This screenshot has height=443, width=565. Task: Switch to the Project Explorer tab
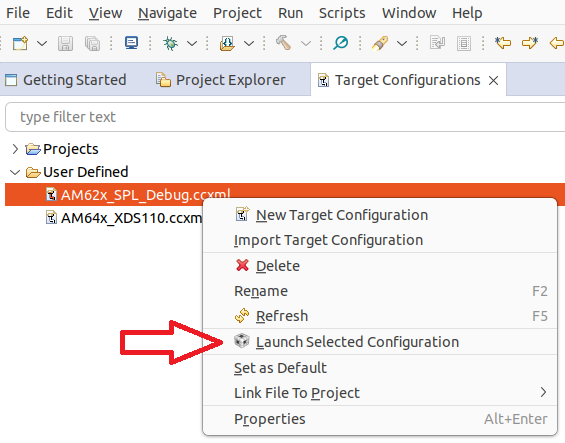tap(221, 80)
